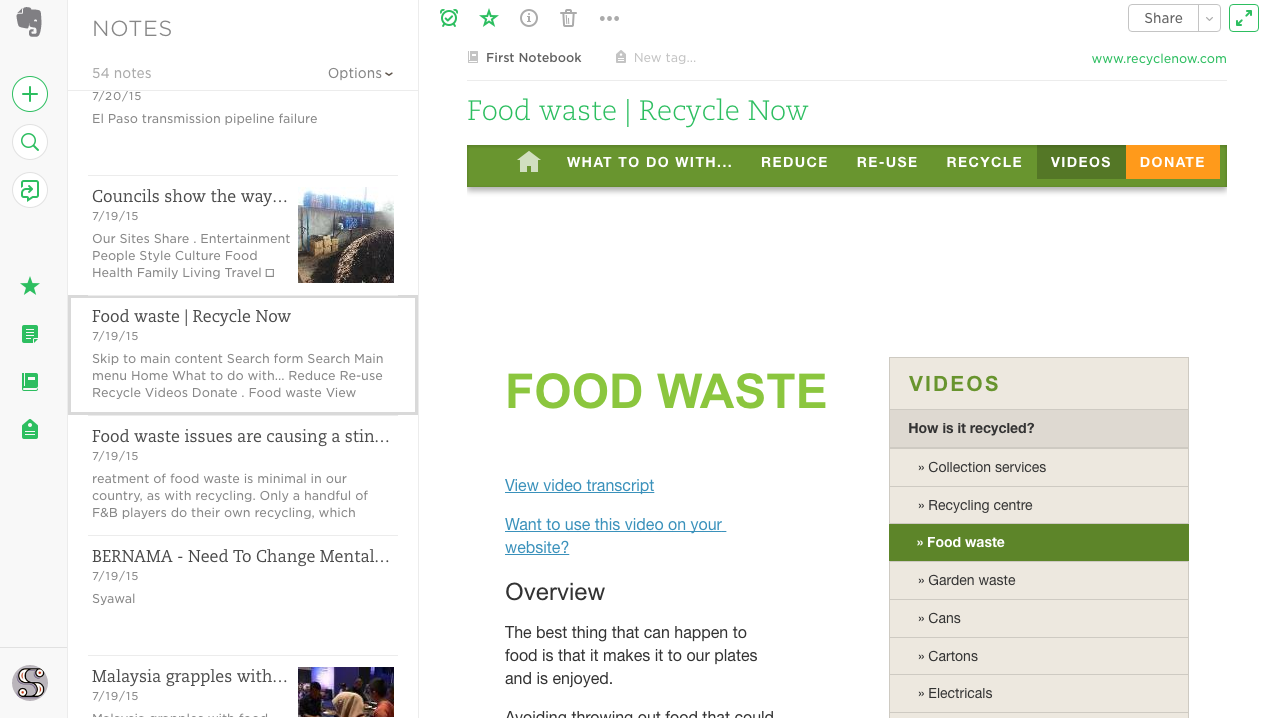Expand the Share button dropdown arrow
The height and width of the screenshot is (718, 1270).
click(x=1210, y=18)
